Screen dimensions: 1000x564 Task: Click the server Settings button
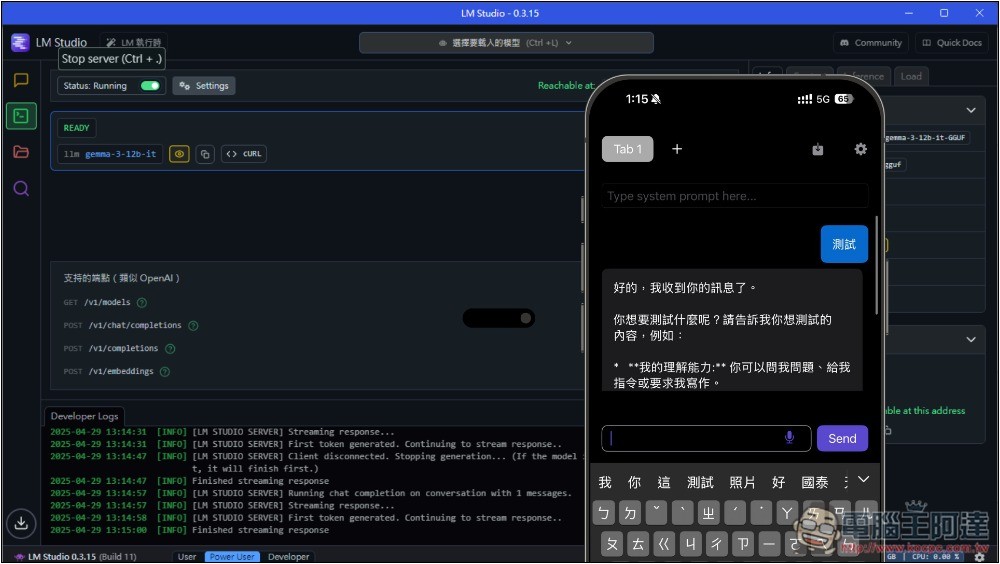(x=204, y=86)
